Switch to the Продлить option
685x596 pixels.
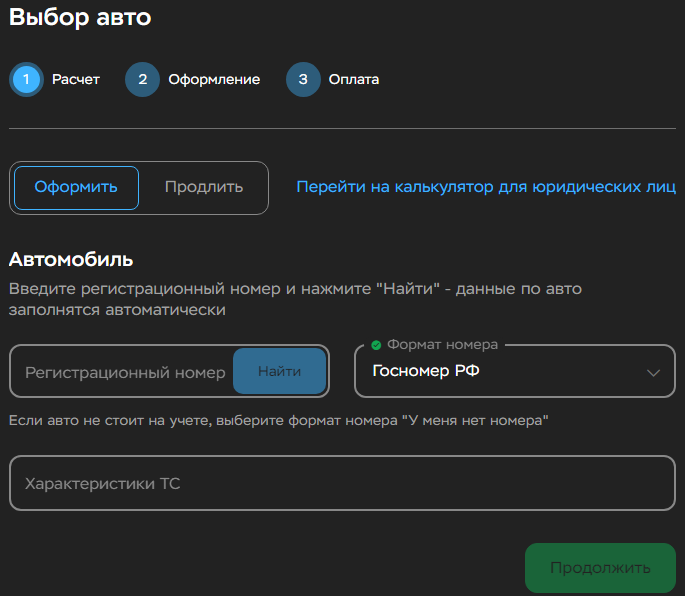coord(204,187)
